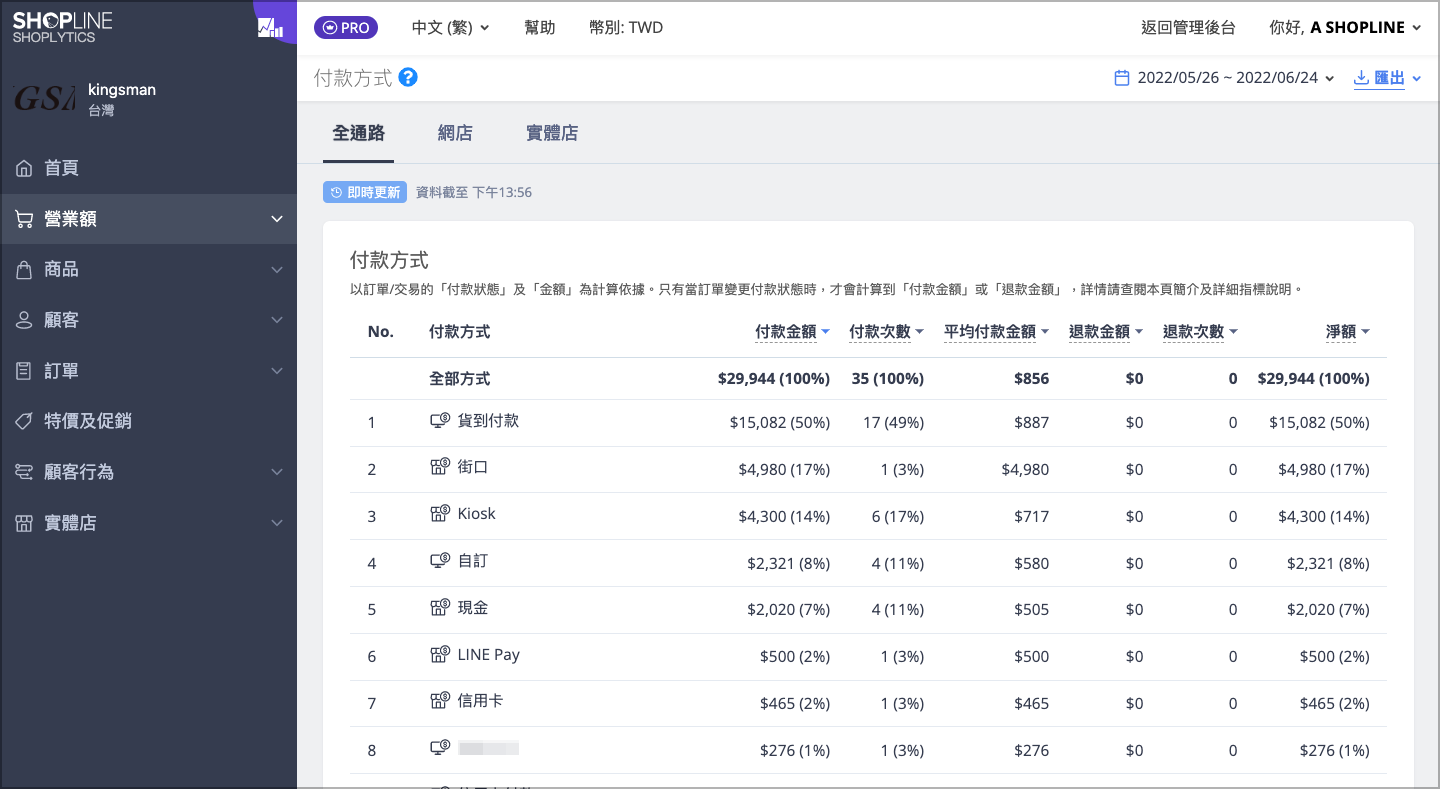Click the 特價及促銷 tag icon
Screen dimensions: 1440x789
coord(24,421)
